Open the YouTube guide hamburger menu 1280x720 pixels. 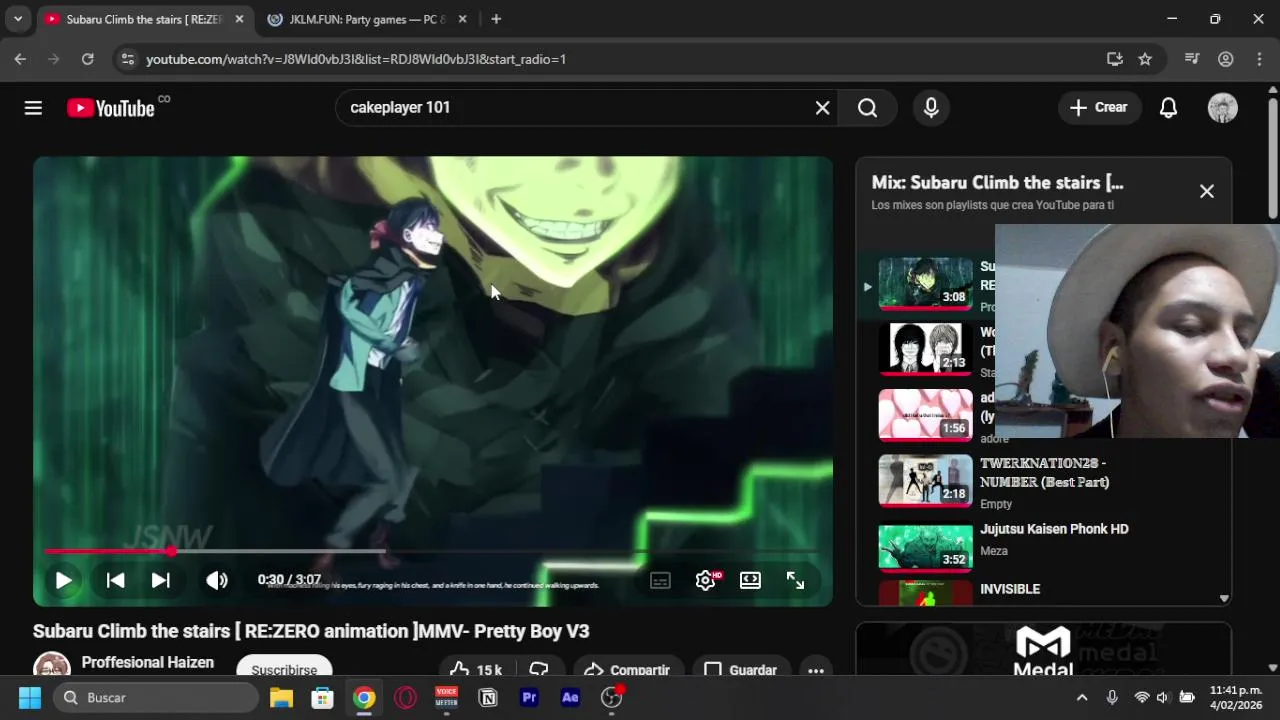(33, 108)
